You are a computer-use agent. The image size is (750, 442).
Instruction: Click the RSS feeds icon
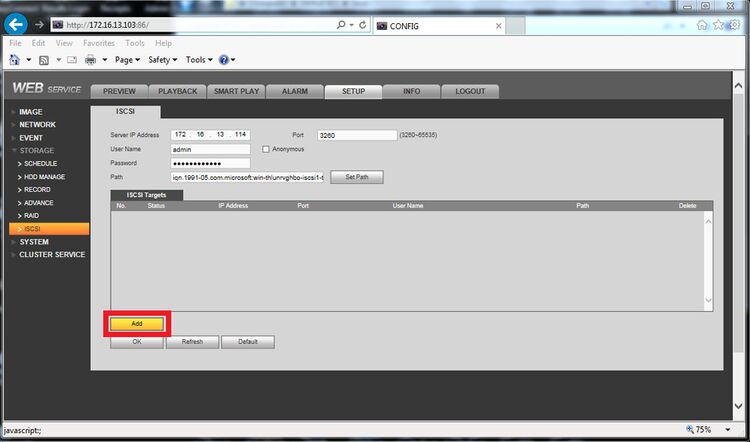pos(44,60)
